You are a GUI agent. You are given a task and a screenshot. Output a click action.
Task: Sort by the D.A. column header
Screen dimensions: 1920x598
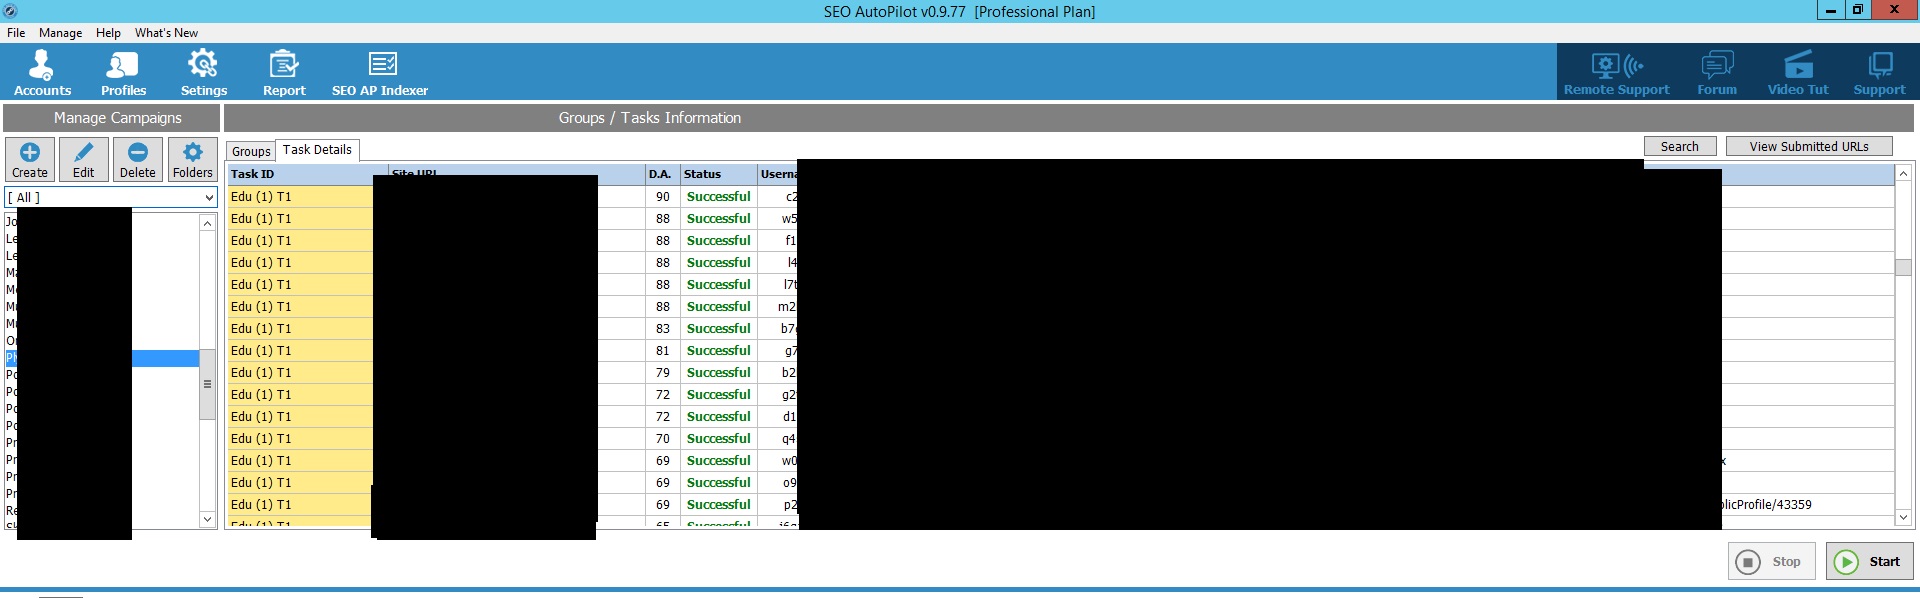click(661, 174)
